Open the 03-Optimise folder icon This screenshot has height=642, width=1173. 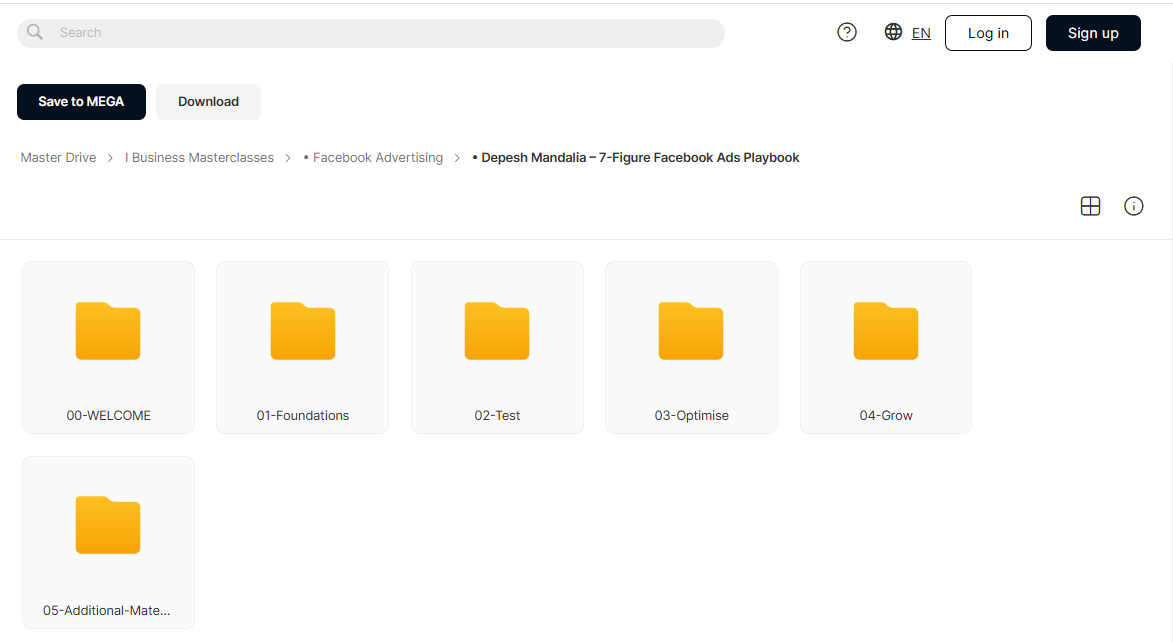(x=691, y=331)
